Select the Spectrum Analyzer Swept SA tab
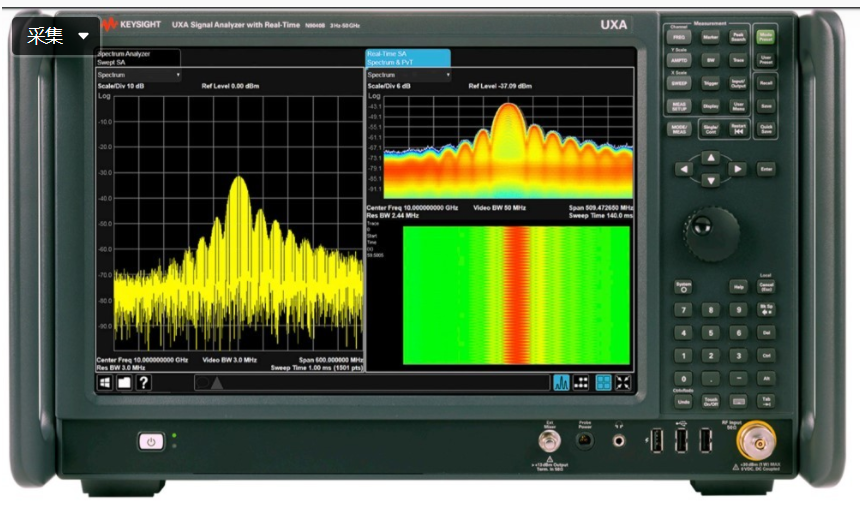The height and width of the screenshot is (512, 860). [x=138, y=58]
